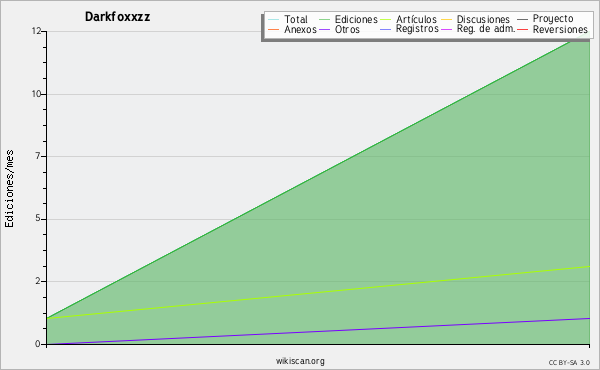Click the purple Otros color line swatch
The image size is (600, 370).
[324, 29]
